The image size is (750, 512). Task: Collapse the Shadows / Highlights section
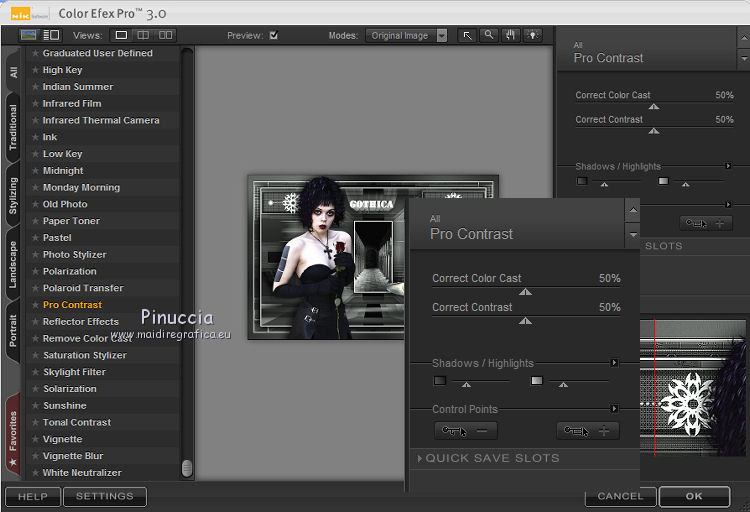(614, 363)
